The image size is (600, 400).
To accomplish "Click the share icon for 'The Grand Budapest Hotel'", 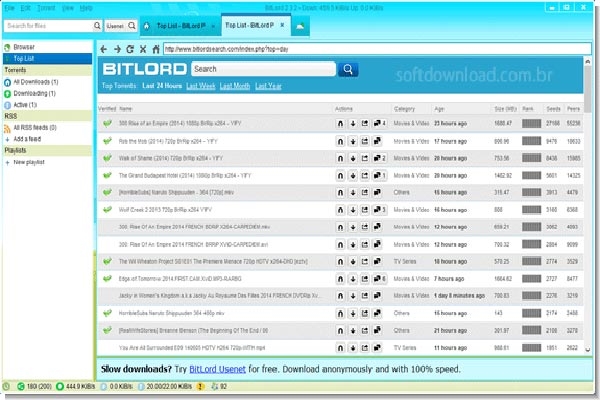I will coord(365,176).
